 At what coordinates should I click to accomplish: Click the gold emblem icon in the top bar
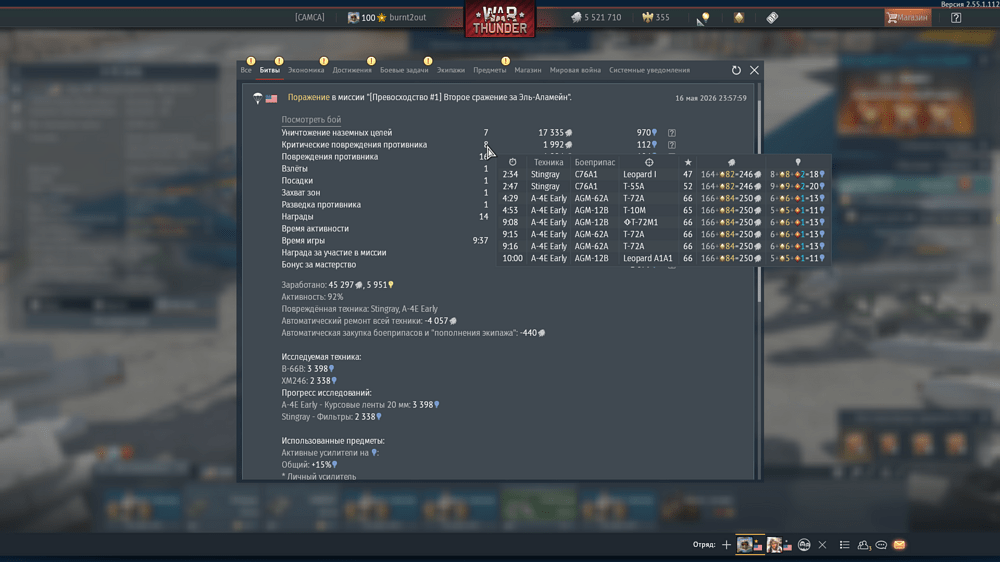click(x=739, y=18)
